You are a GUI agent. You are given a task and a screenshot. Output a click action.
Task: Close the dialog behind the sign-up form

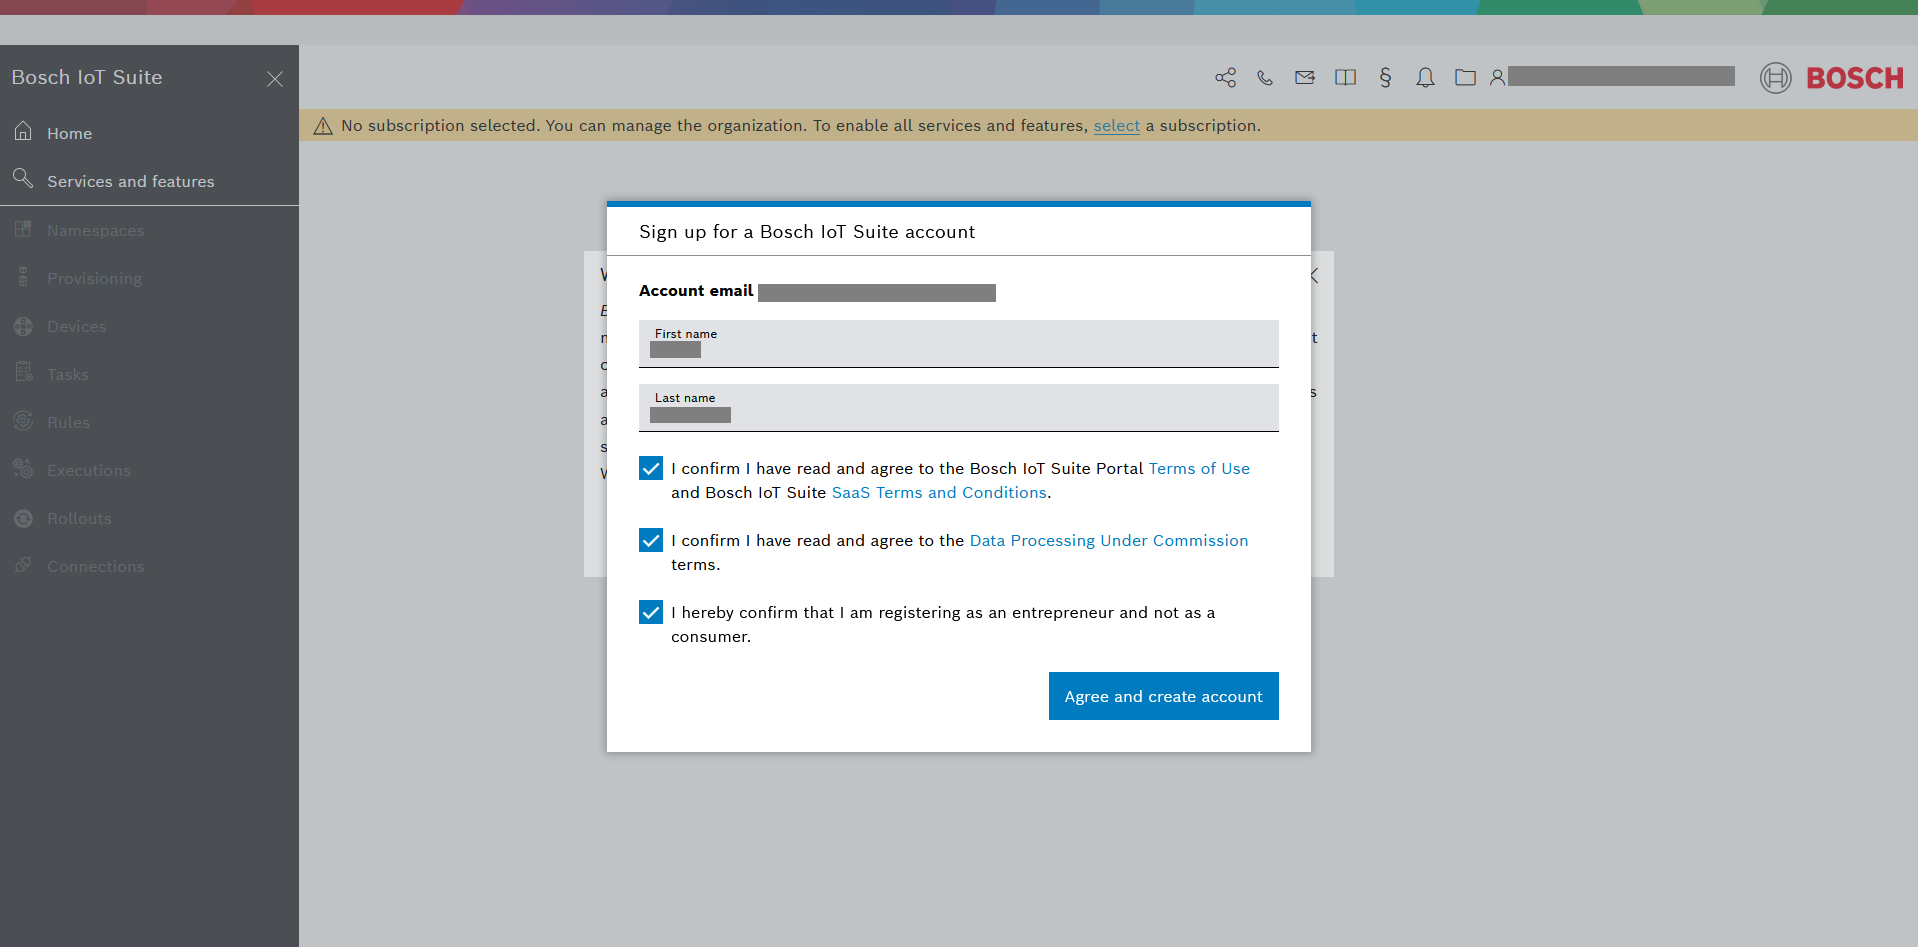[x=1316, y=275]
